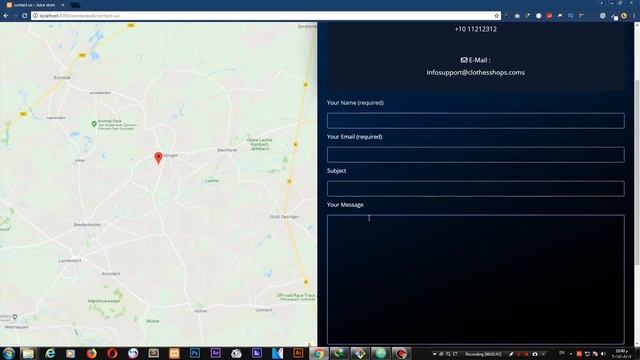Open Windows Start menu orb
The height and width of the screenshot is (360, 640).
[9, 353]
